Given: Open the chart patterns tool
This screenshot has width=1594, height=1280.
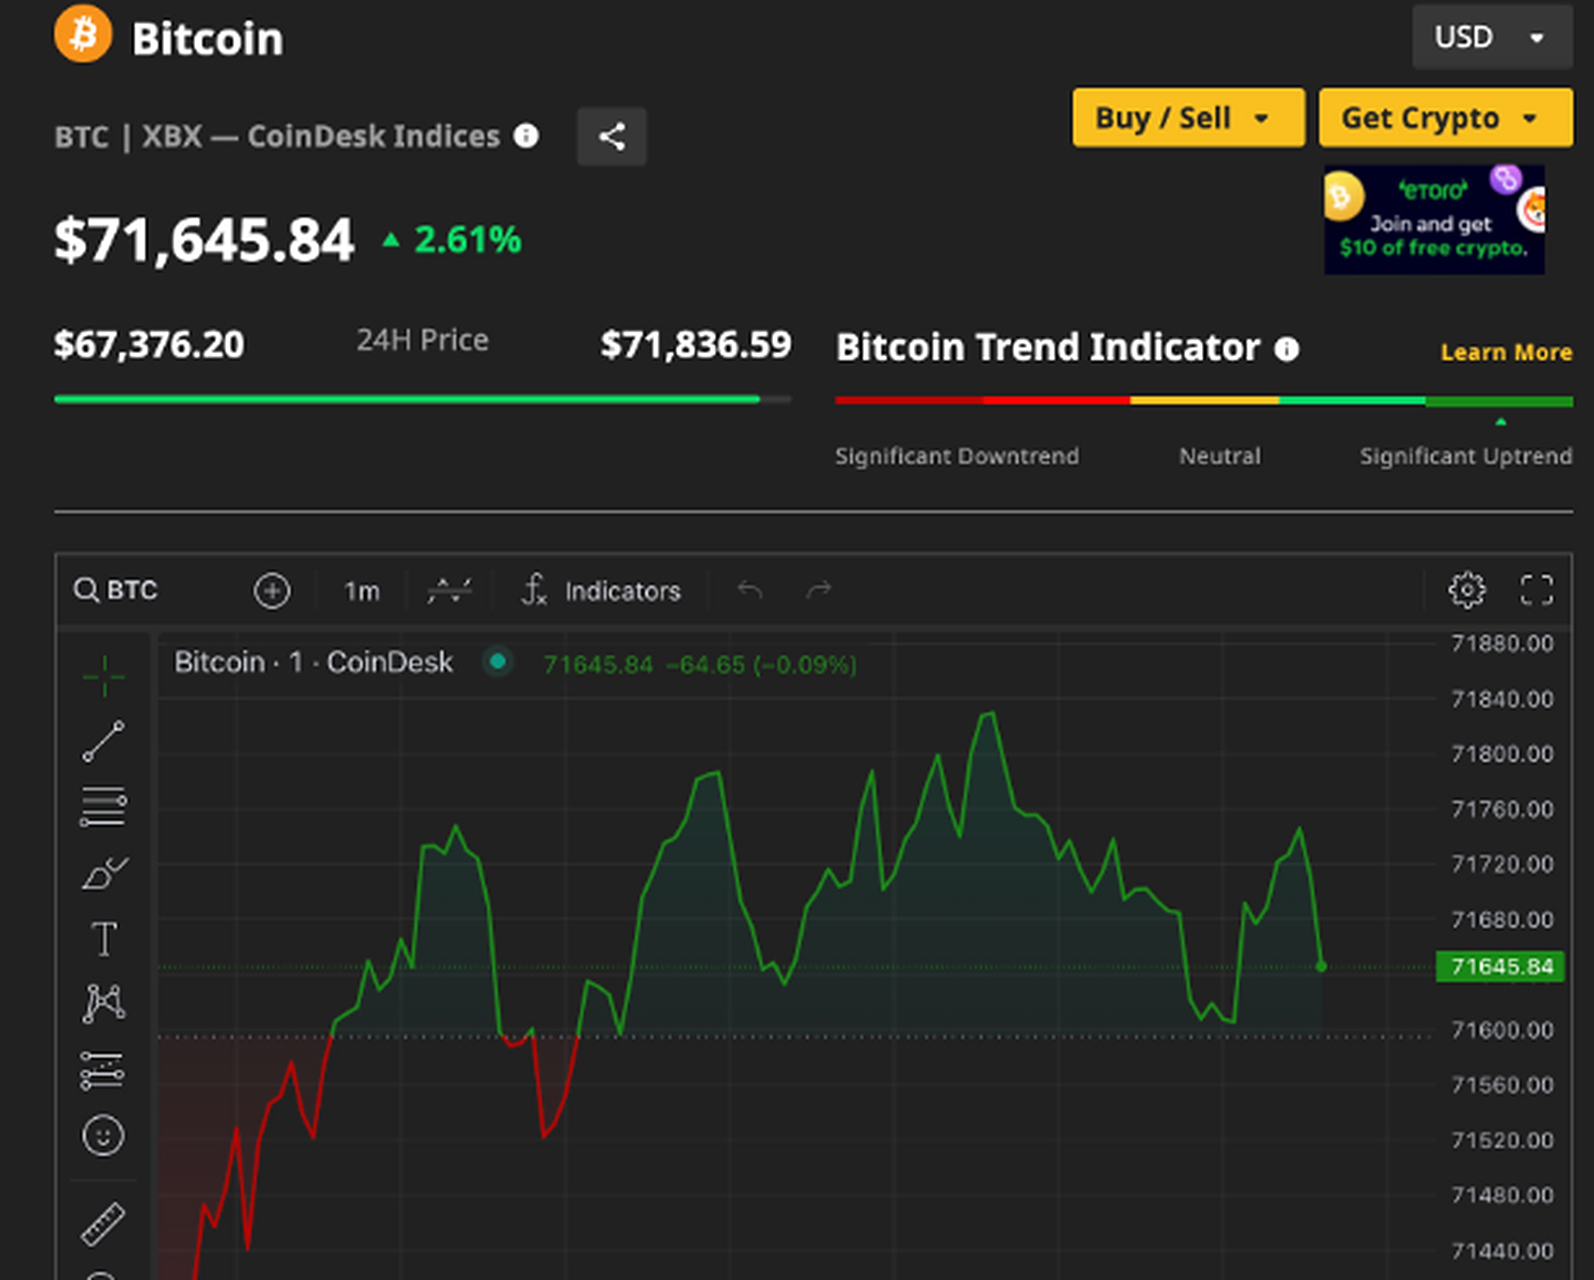Looking at the screenshot, I should (x=103, y=1003).
